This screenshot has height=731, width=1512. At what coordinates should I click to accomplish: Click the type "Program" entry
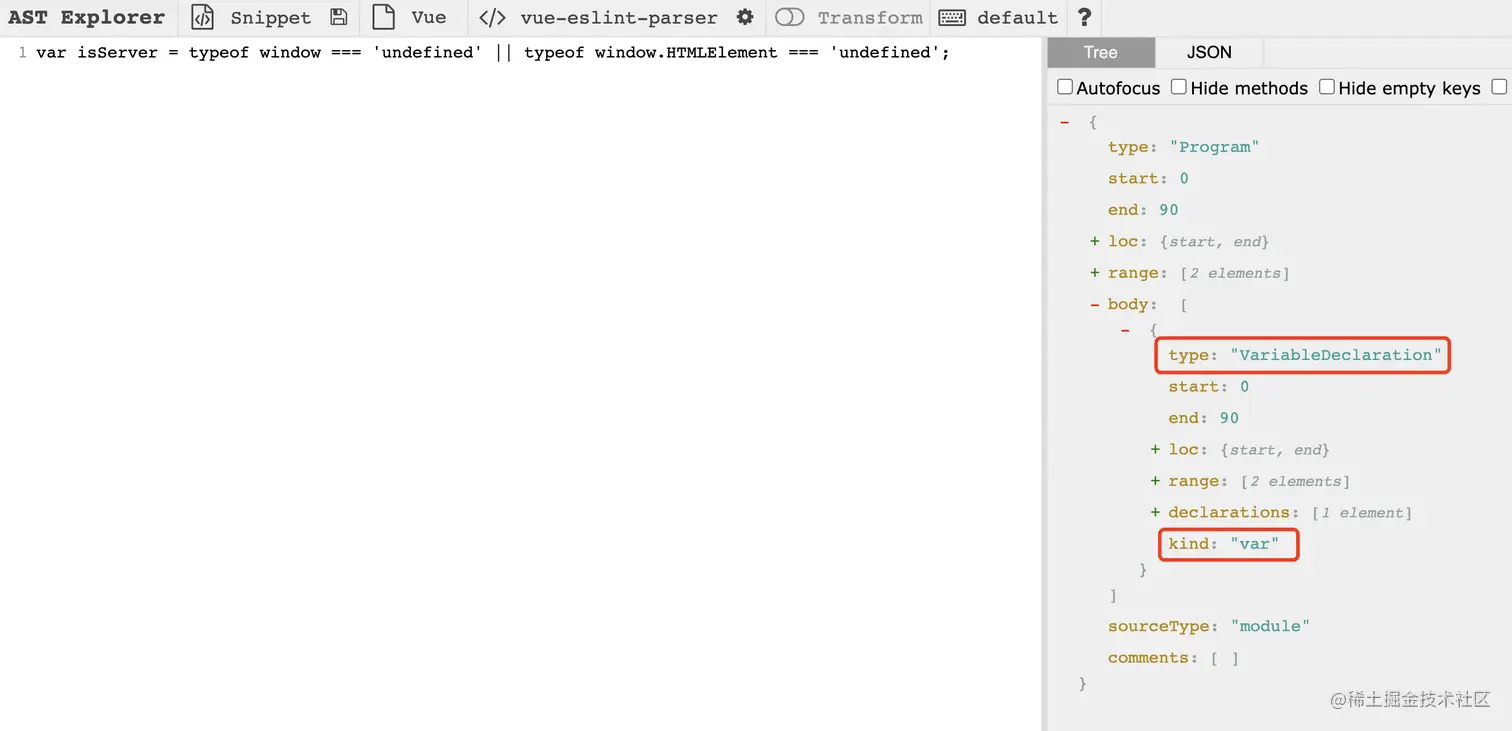pyautogui.click(x=1183, y=147)
